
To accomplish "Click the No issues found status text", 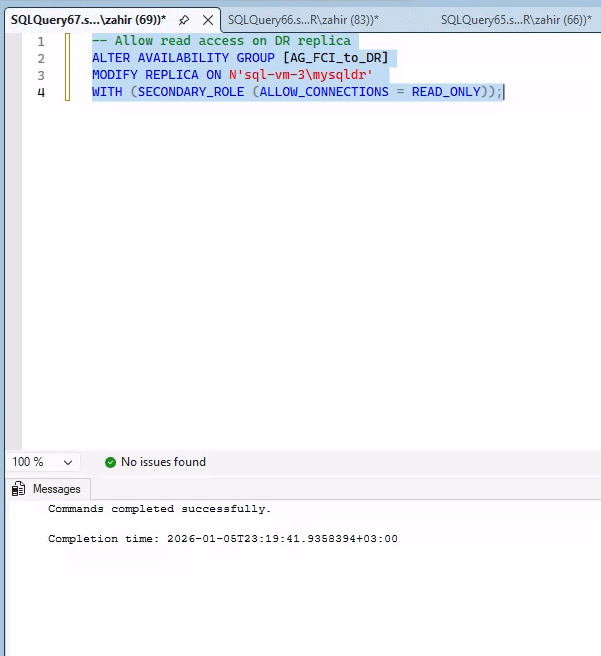I will 163,462.
